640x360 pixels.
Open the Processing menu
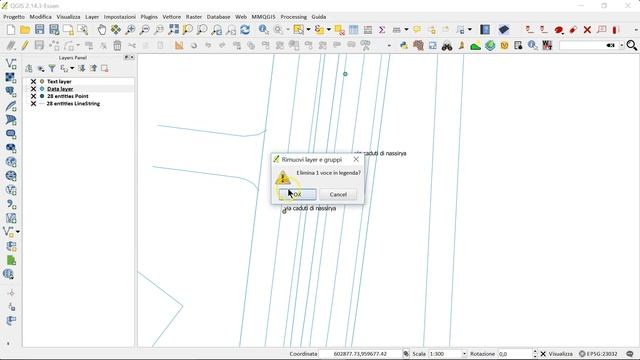293,17
